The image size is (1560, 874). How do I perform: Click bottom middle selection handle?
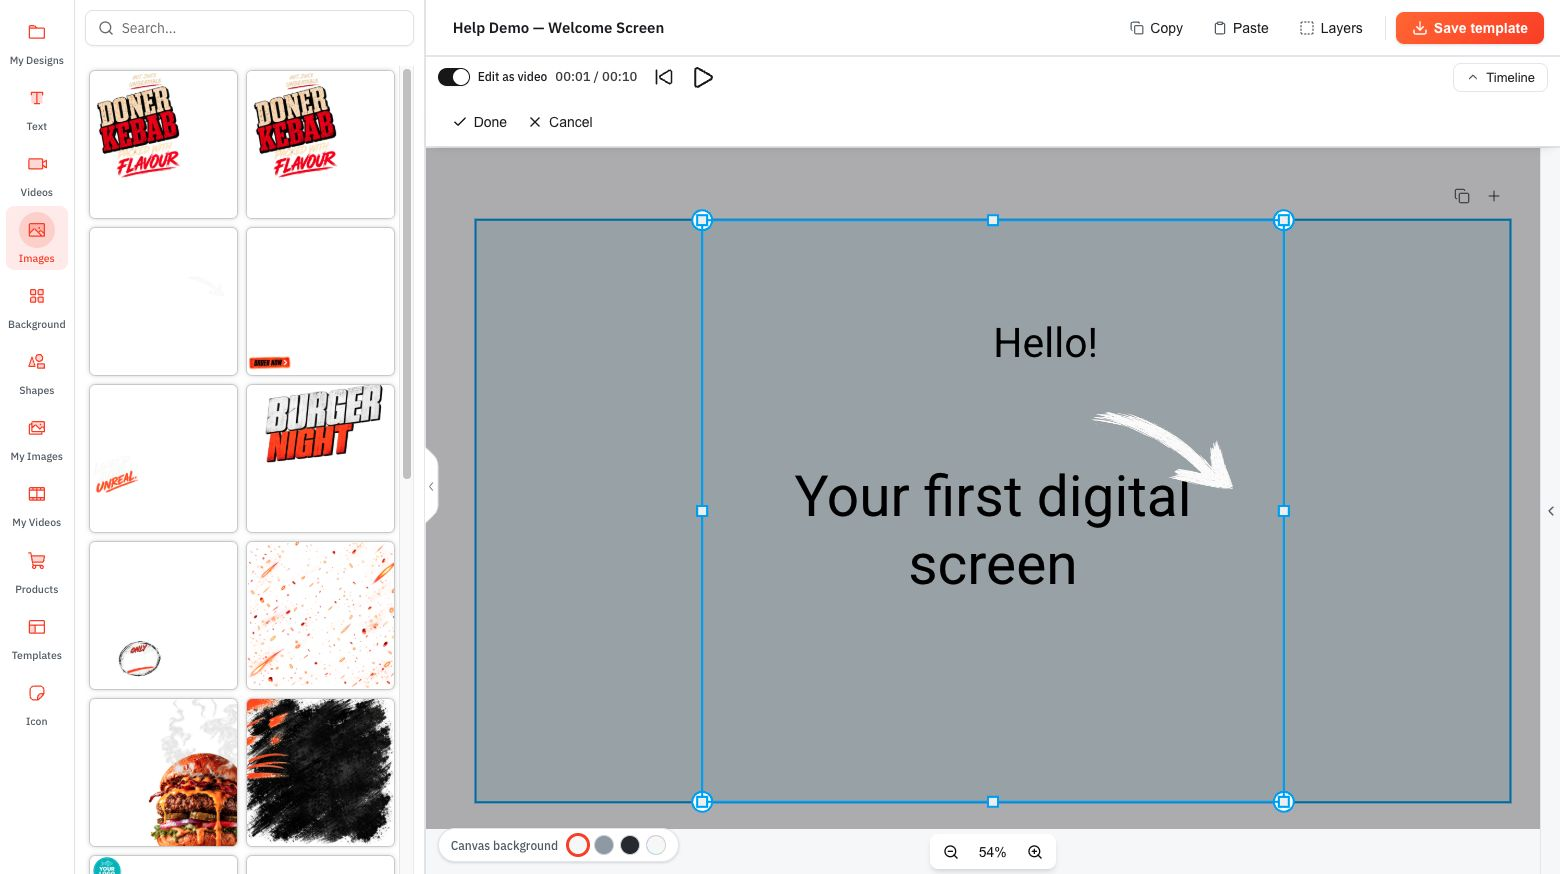point(993,802)
